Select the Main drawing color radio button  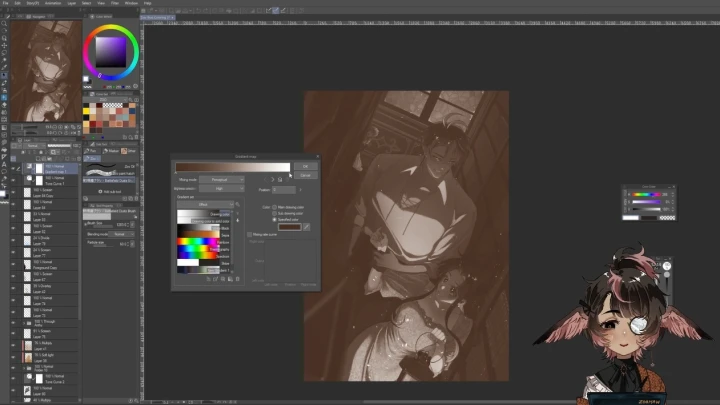[x=275, y=207]
